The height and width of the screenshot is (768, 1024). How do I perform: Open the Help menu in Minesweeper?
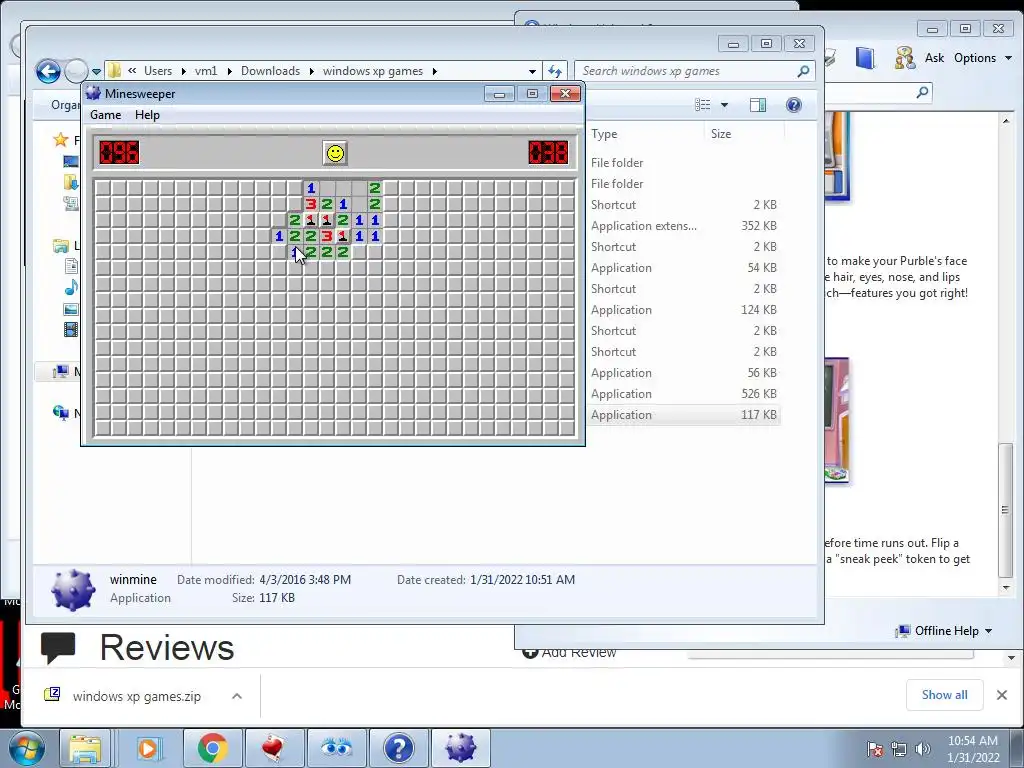coord(147,115)
